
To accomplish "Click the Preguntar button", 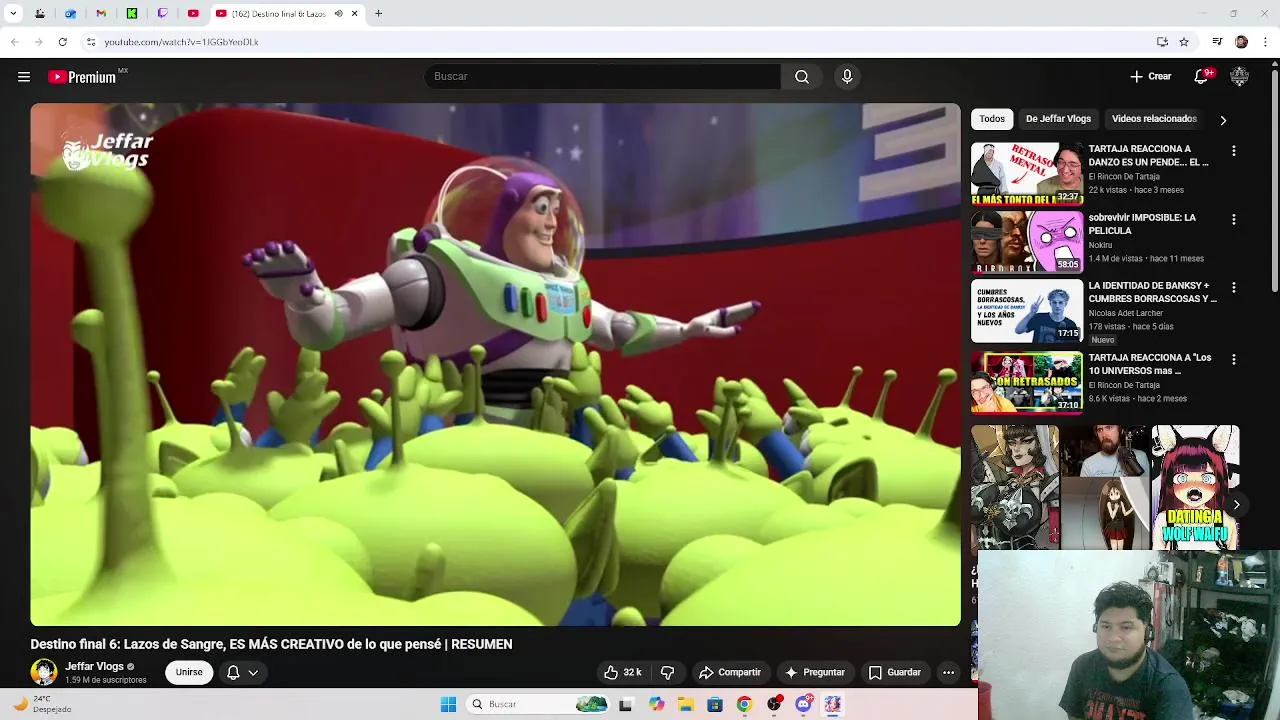I will pyautogui.click(x=815, y=672).
